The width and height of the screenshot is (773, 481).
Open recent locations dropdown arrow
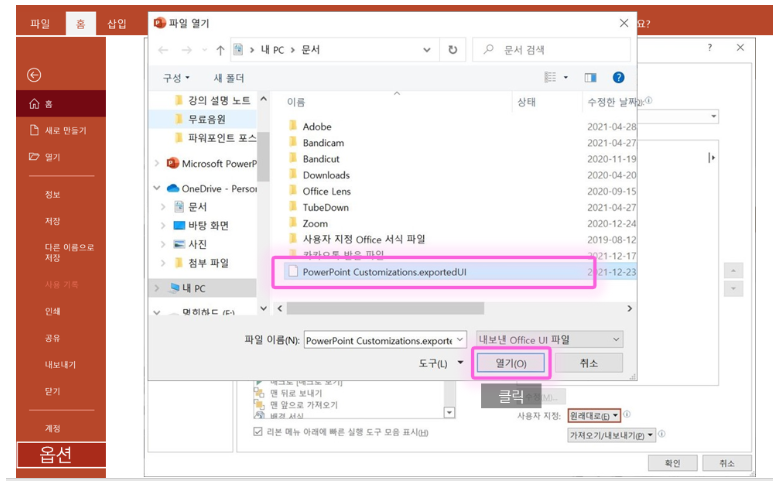[x=205, y=50]
